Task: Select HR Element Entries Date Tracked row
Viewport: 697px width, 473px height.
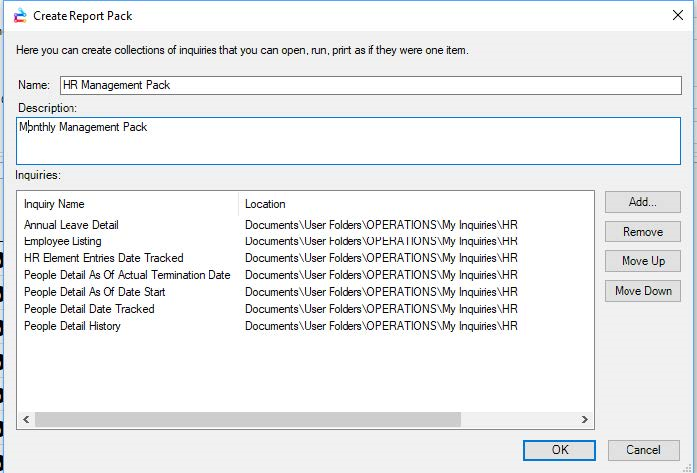Action: [x=104, y=258]
